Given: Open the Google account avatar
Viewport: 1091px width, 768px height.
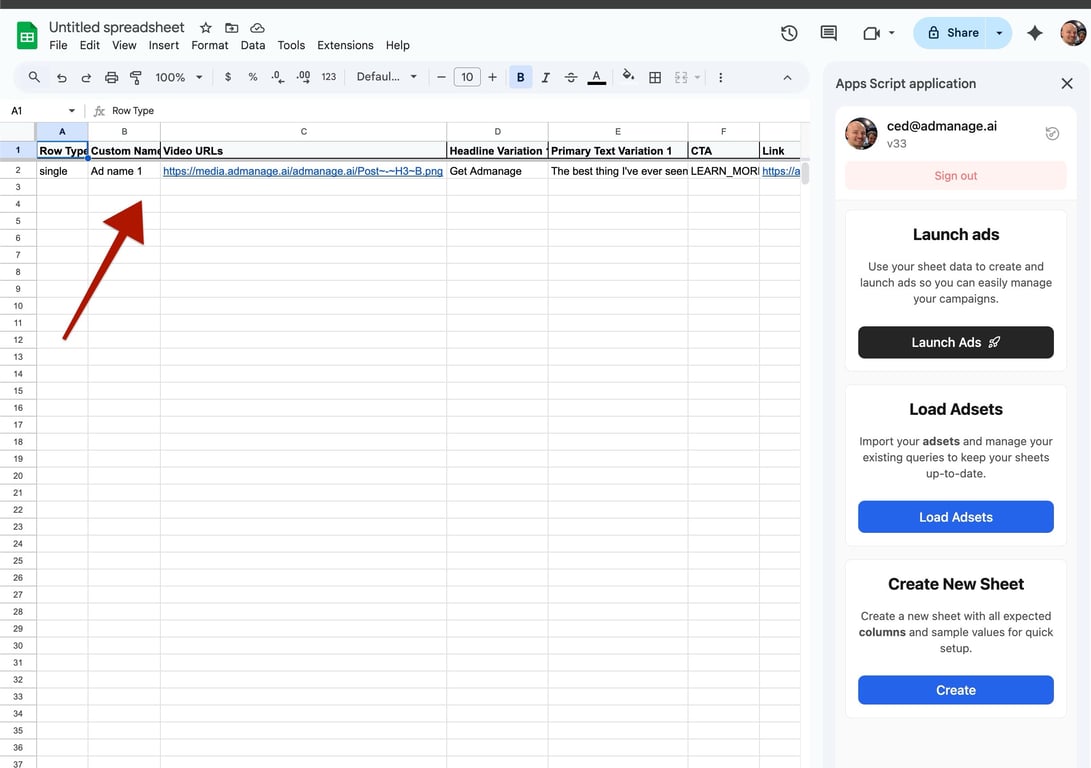Looking at the screenshot, I should [1073, 33].
